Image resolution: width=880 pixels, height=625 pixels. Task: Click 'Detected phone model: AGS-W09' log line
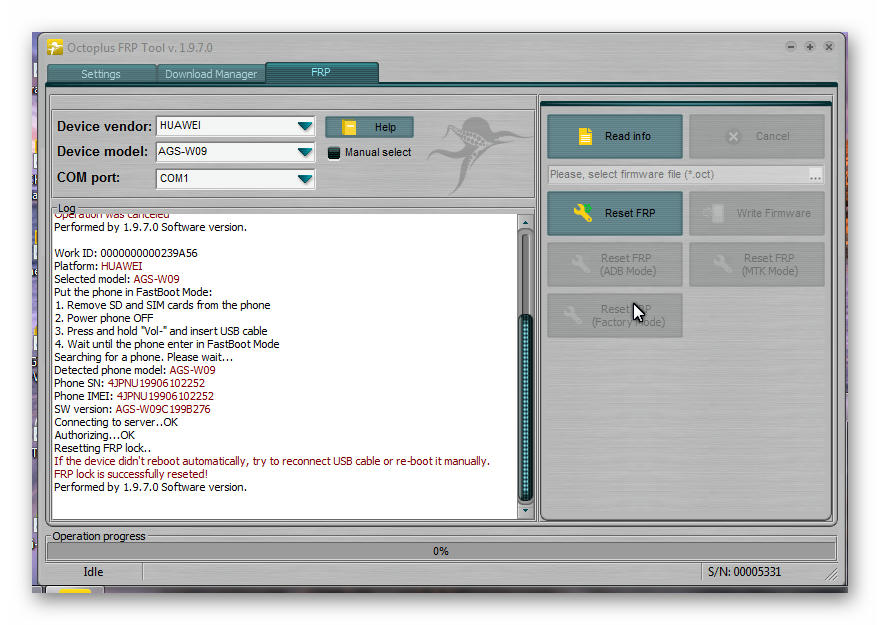135,370
